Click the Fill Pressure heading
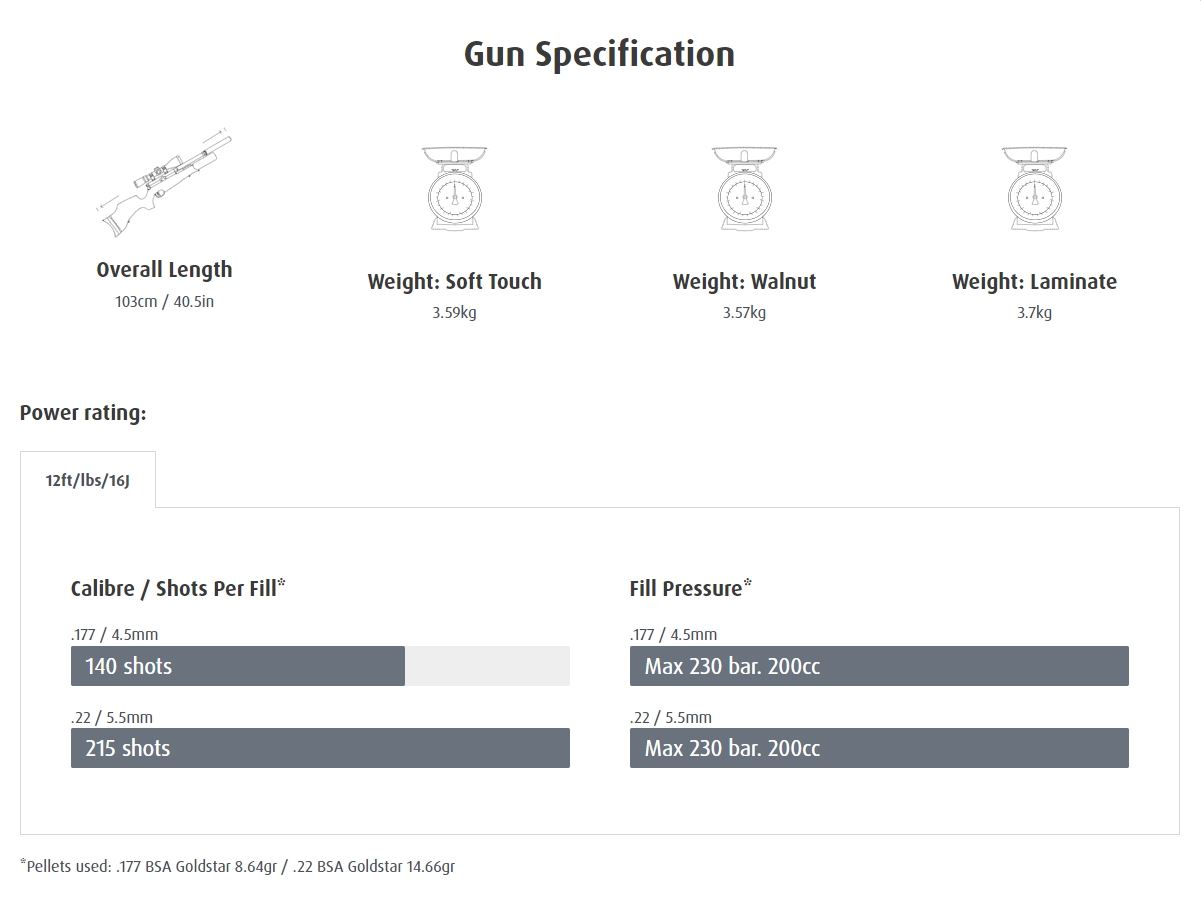 click(x=689, y=588)
